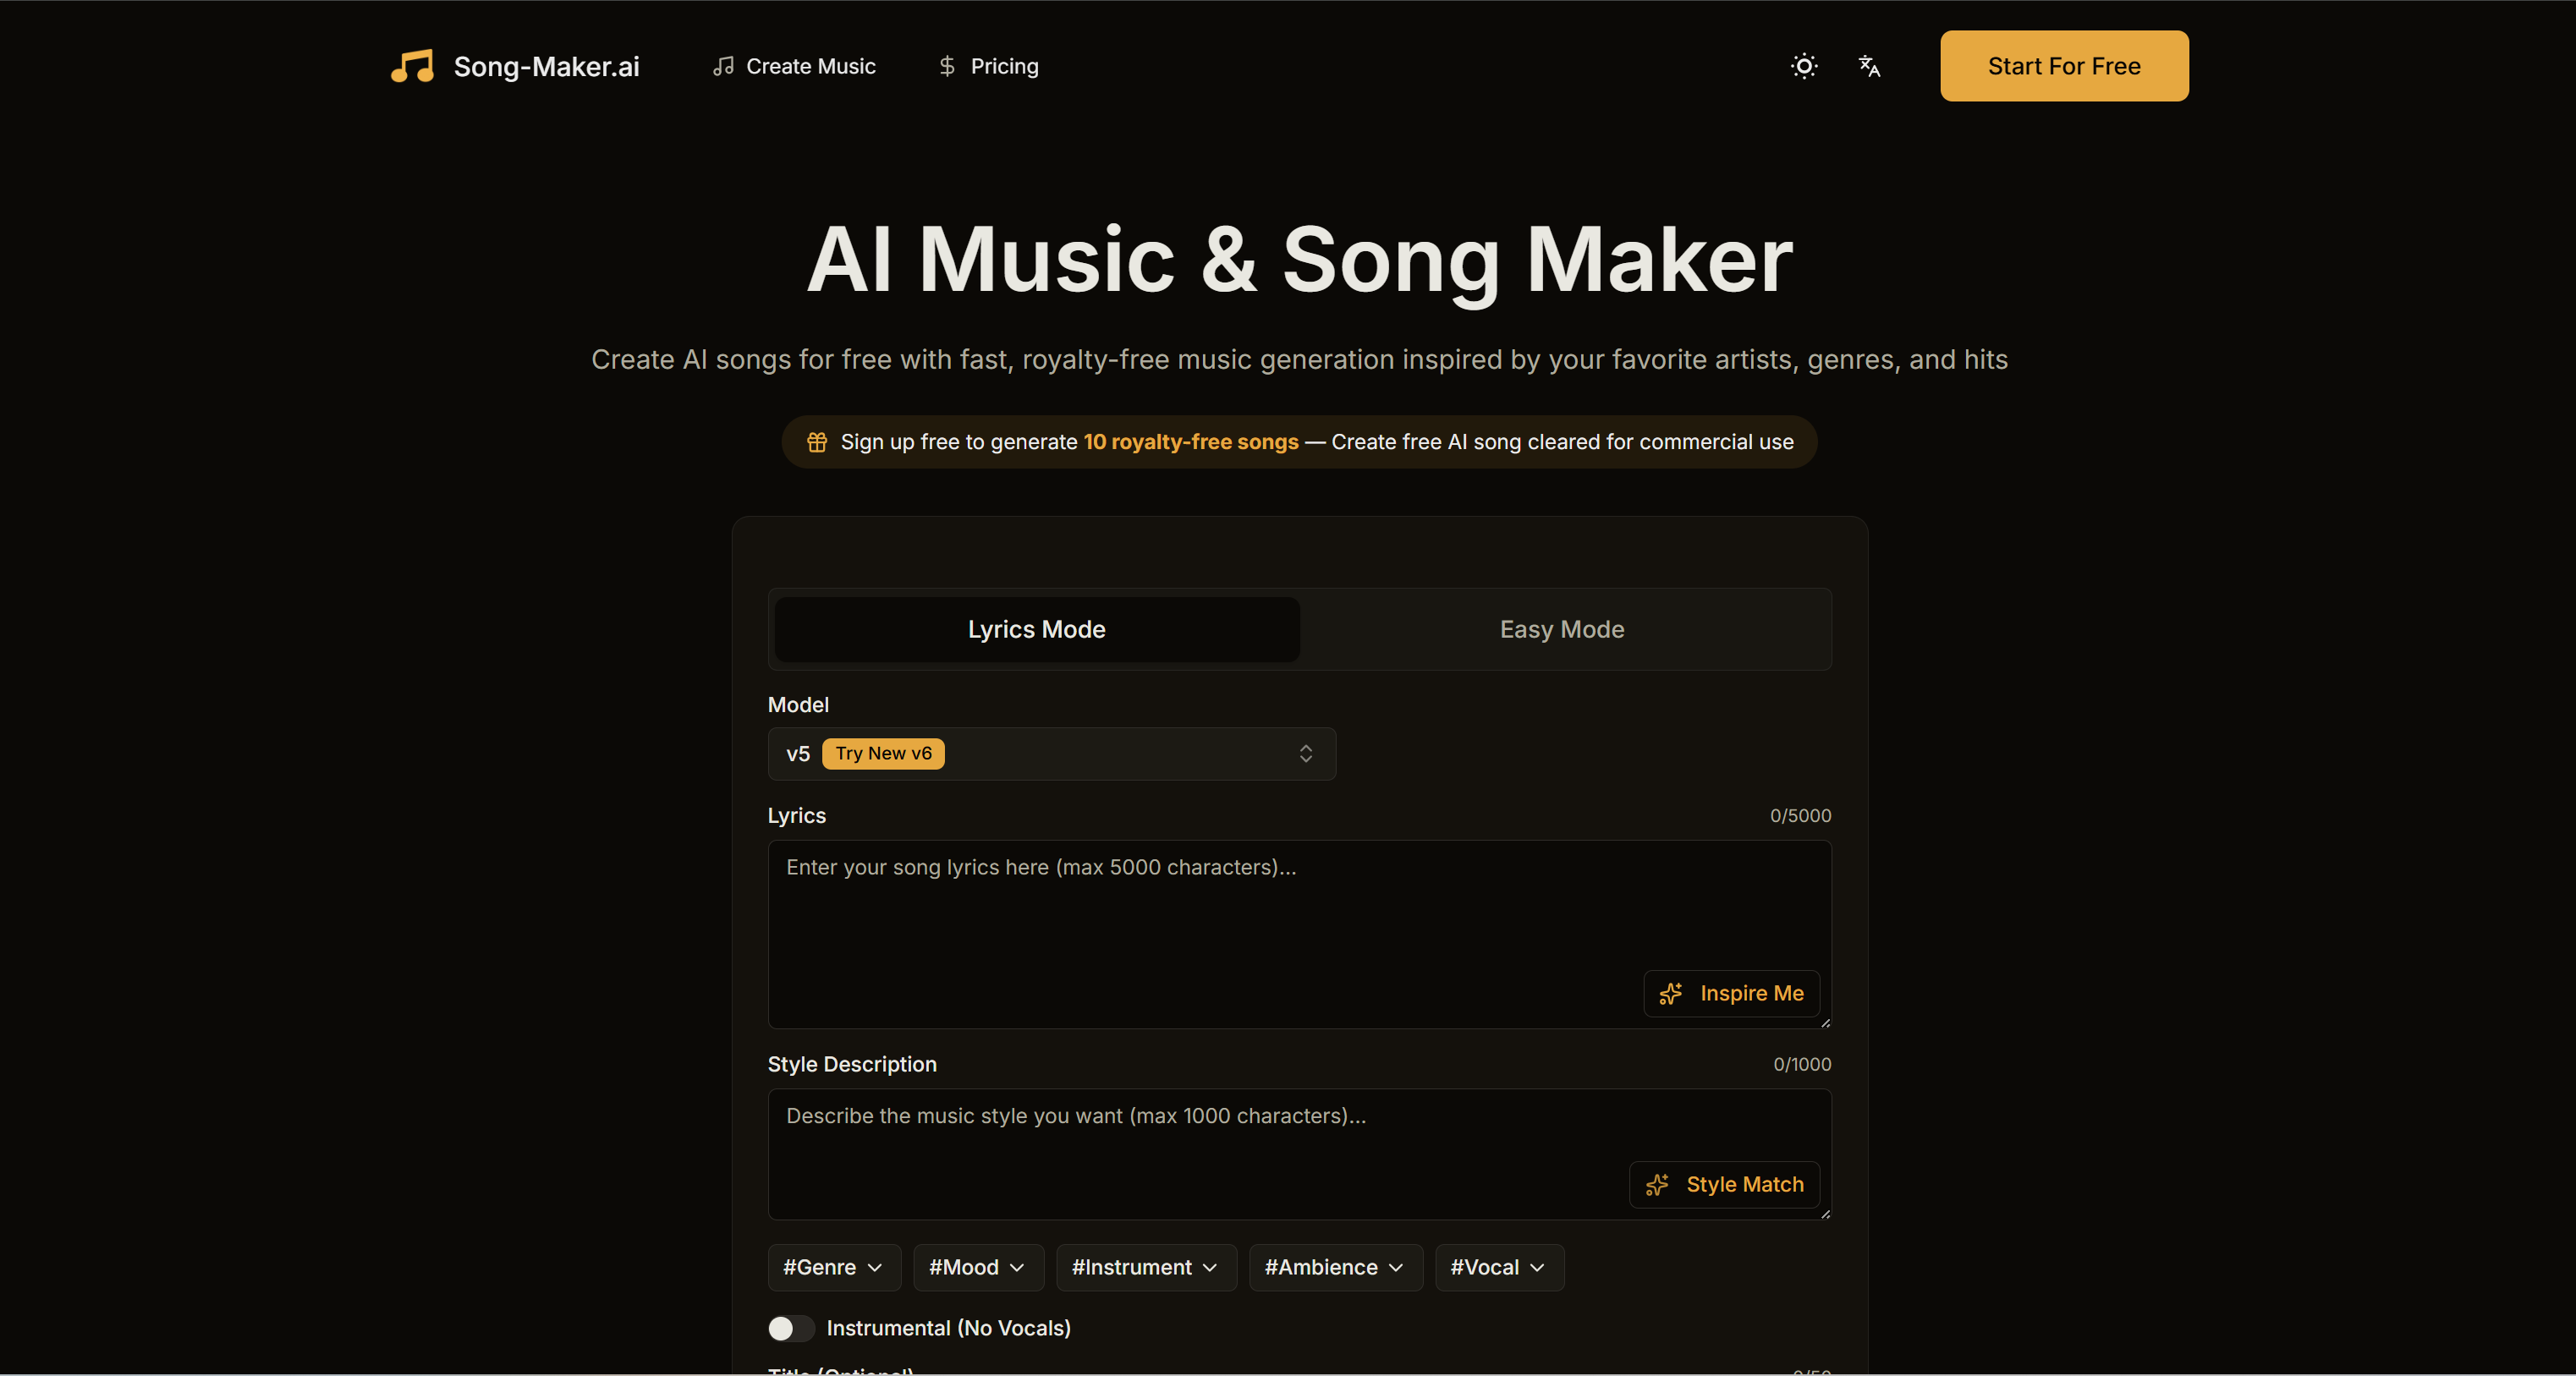Open the #Instrument selector
The image size is (2576, 1376).
tap(1145, 1267)
